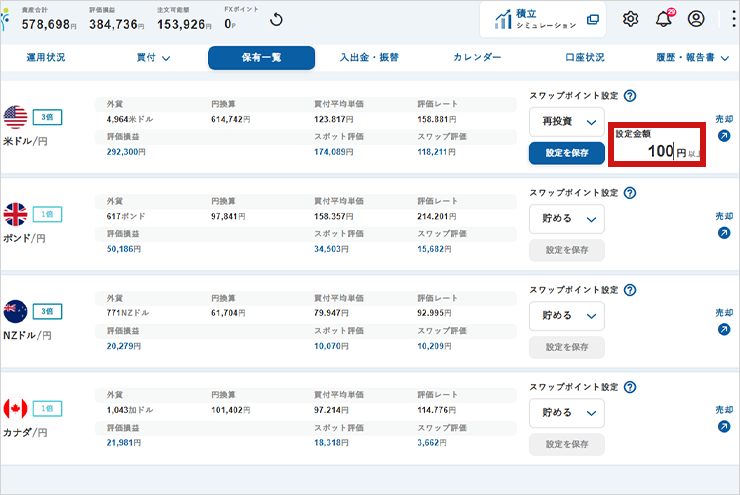Open the 再投資 dropdown for 米ドル/円
The width and height of the screenshot is (740, 495).
567,122
